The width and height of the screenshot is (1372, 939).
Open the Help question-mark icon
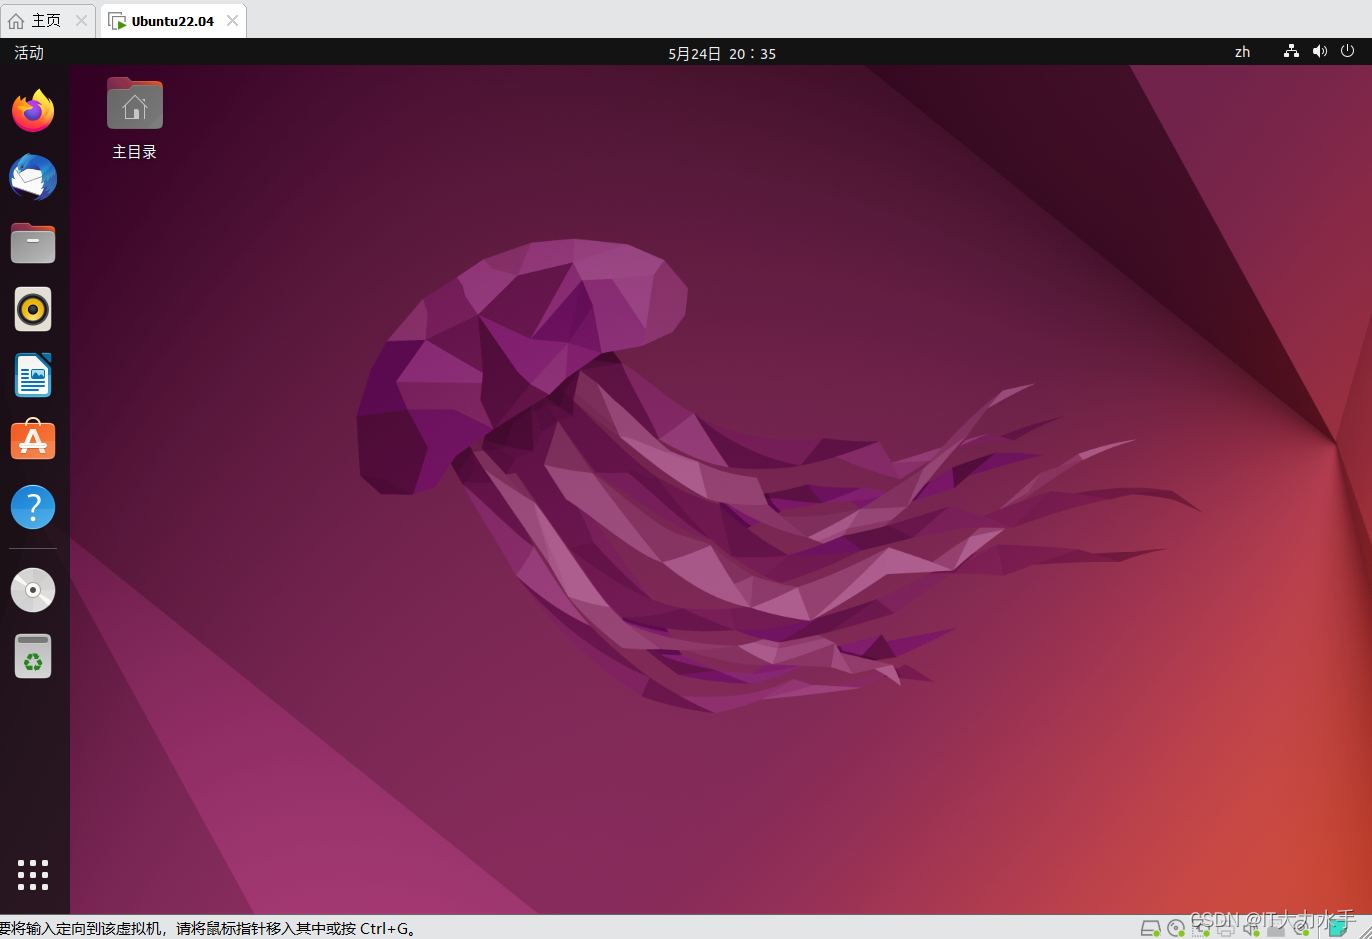(33, 507)
